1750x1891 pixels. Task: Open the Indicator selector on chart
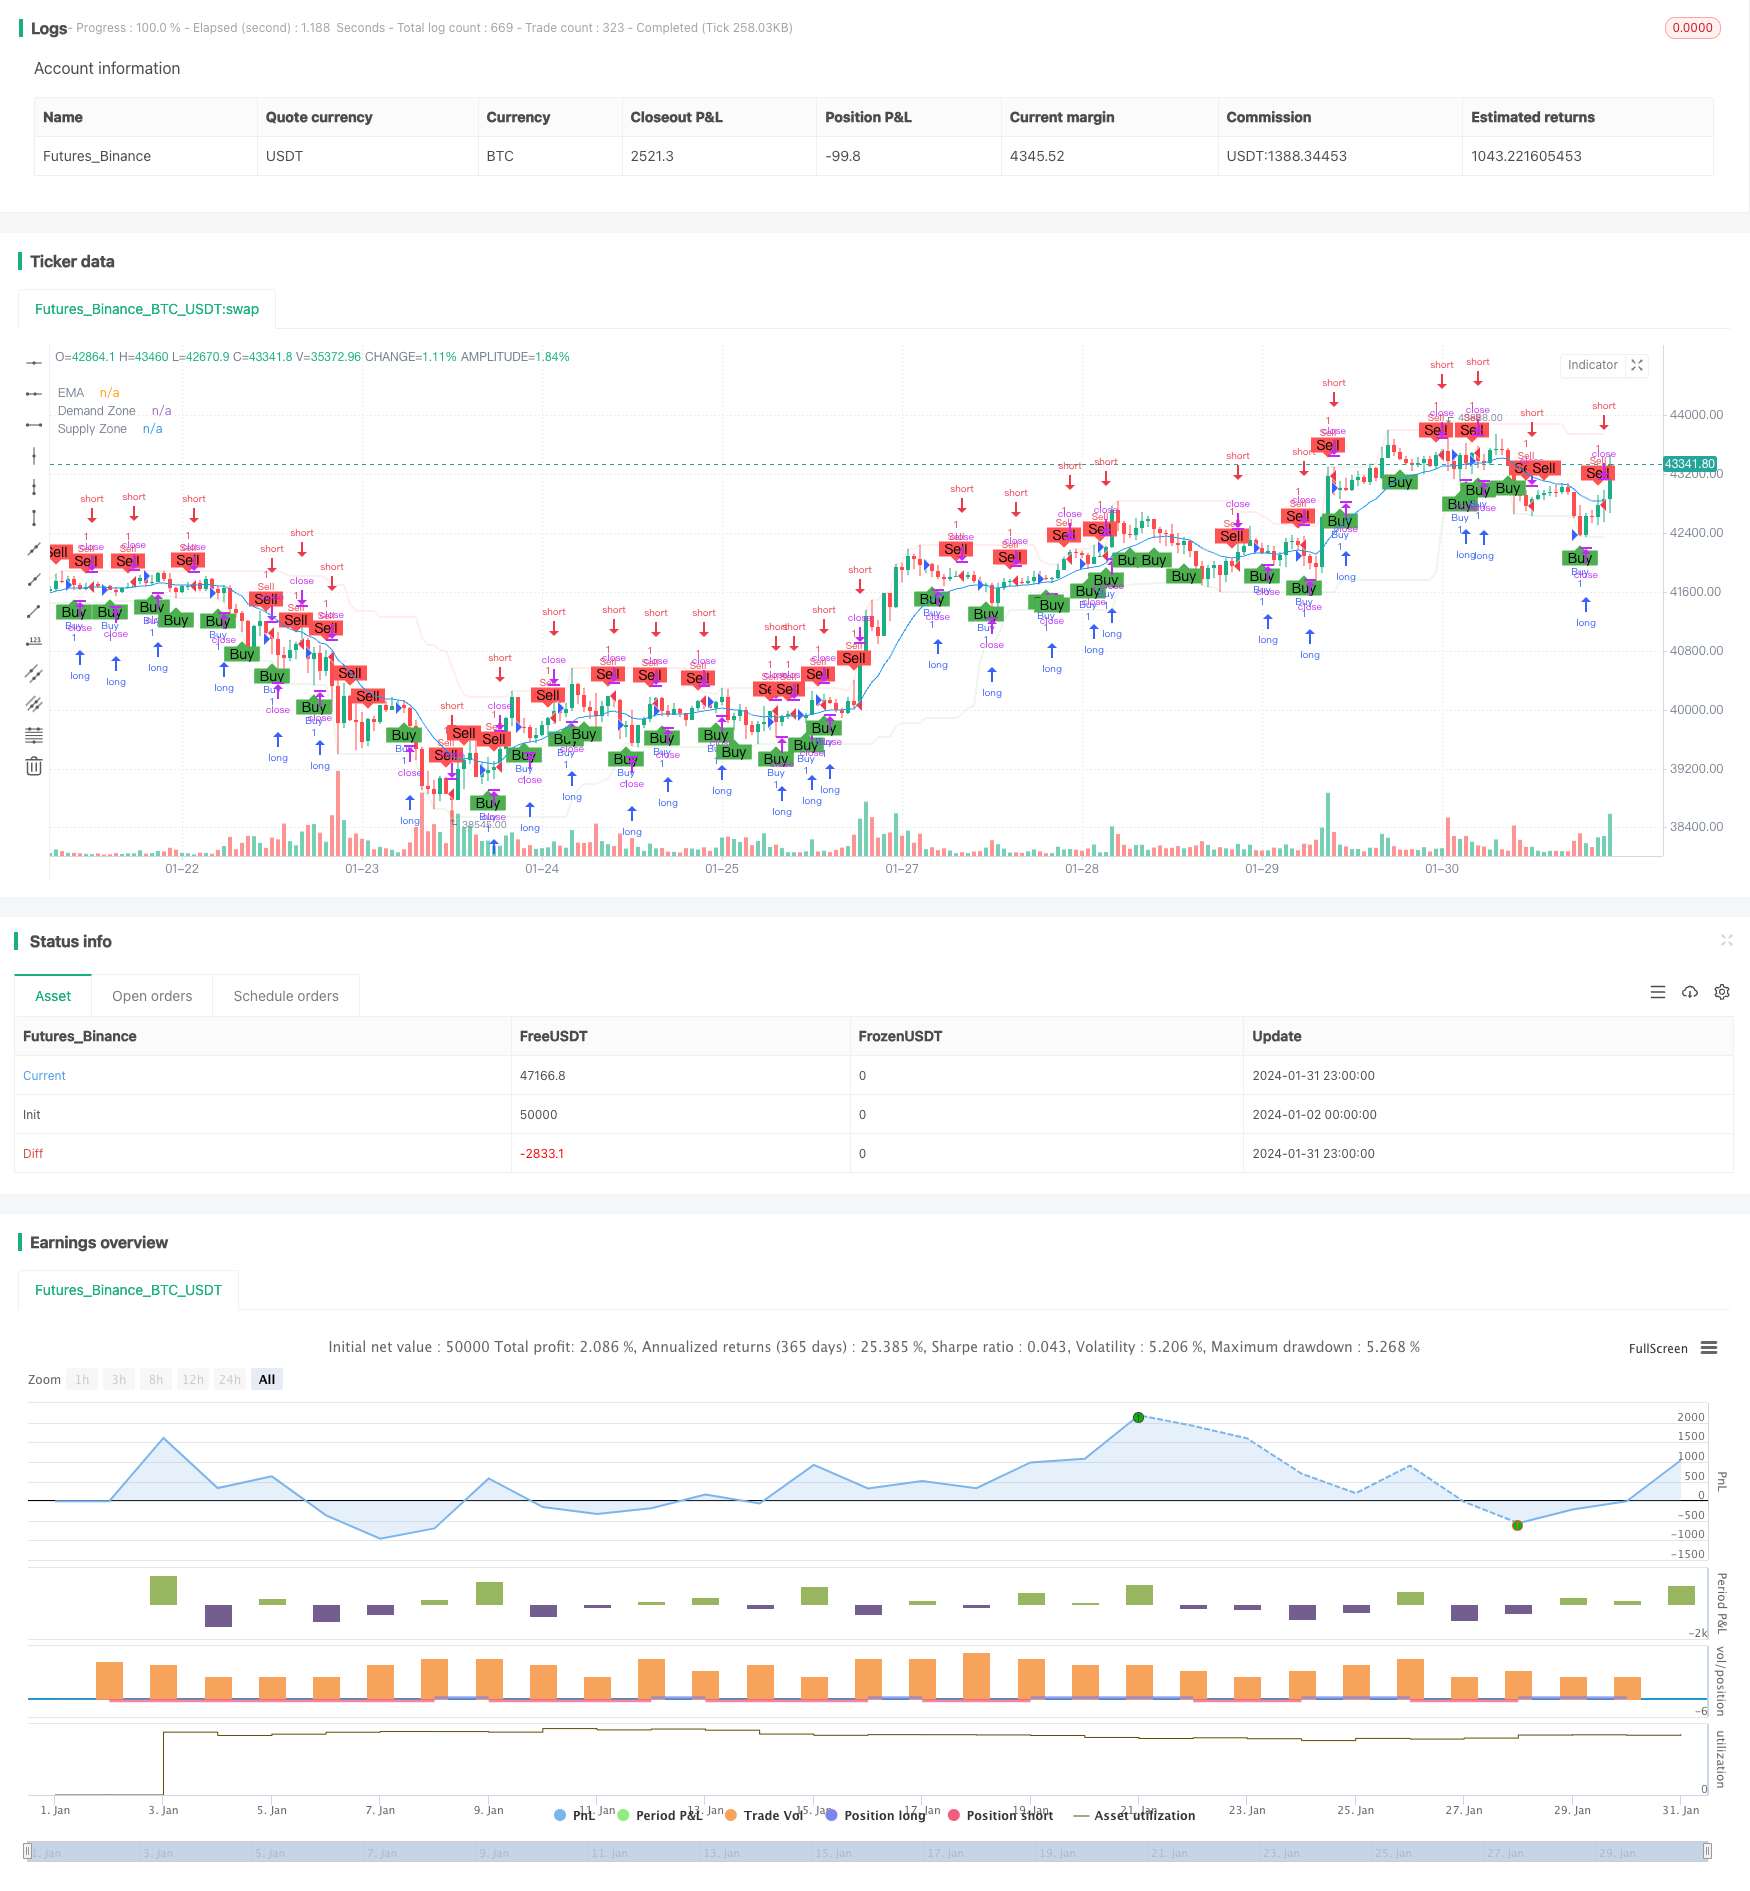click(1592, 365)
